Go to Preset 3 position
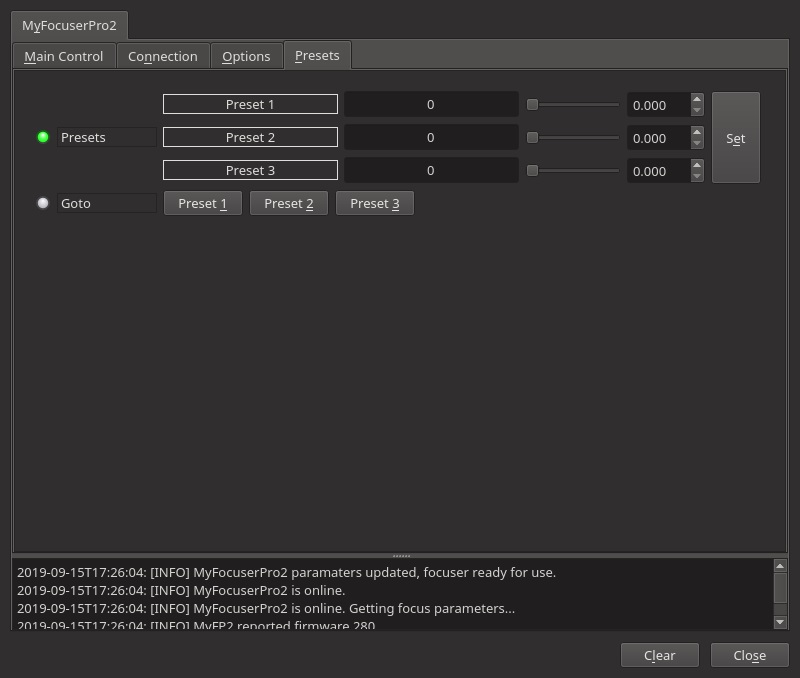800x678 pixels. point(375,204)
